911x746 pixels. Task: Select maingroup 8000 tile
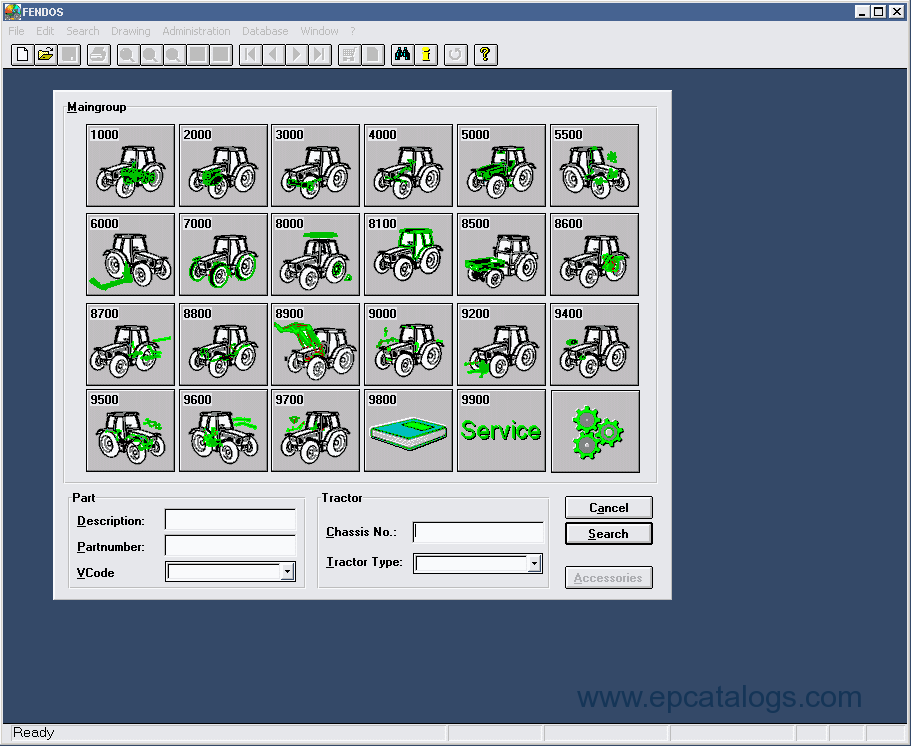click(315, 254)
